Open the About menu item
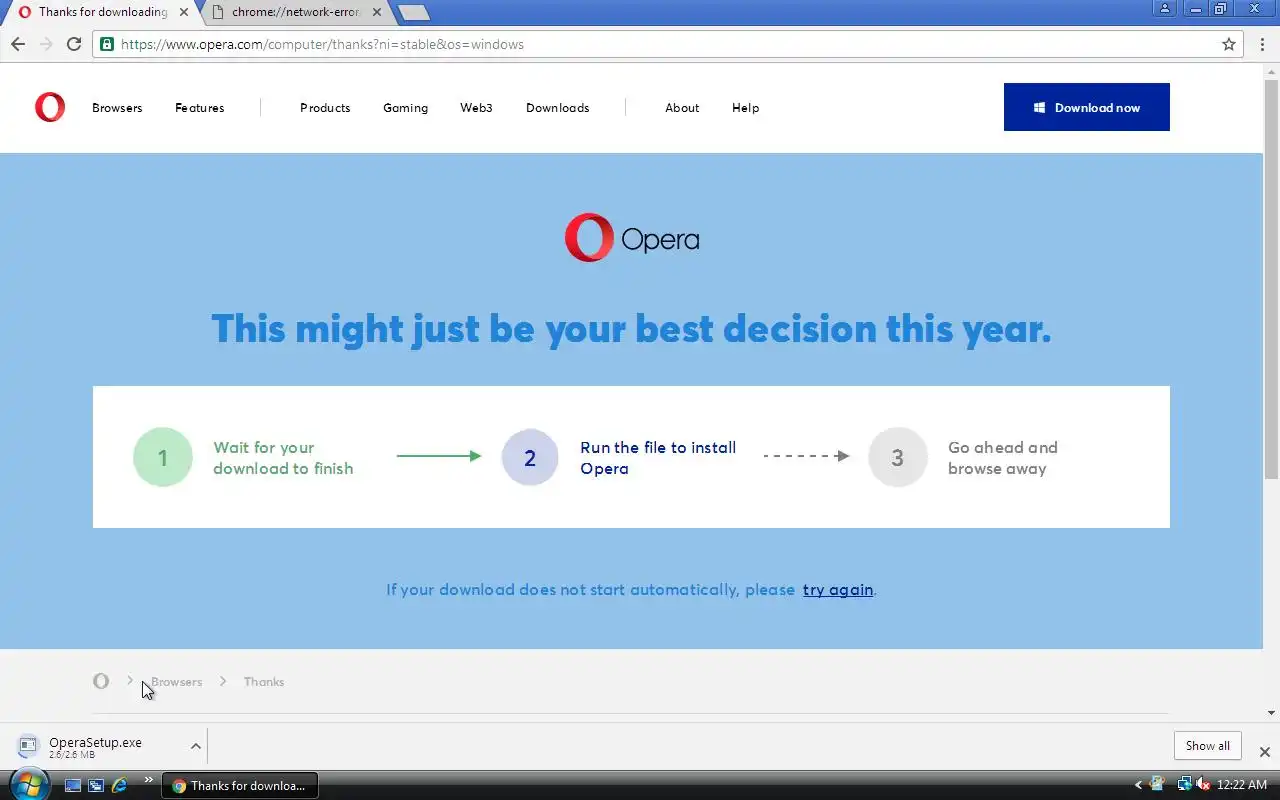Image resolution: width=1280 pixels, height=800 pixels. (682, 108)
